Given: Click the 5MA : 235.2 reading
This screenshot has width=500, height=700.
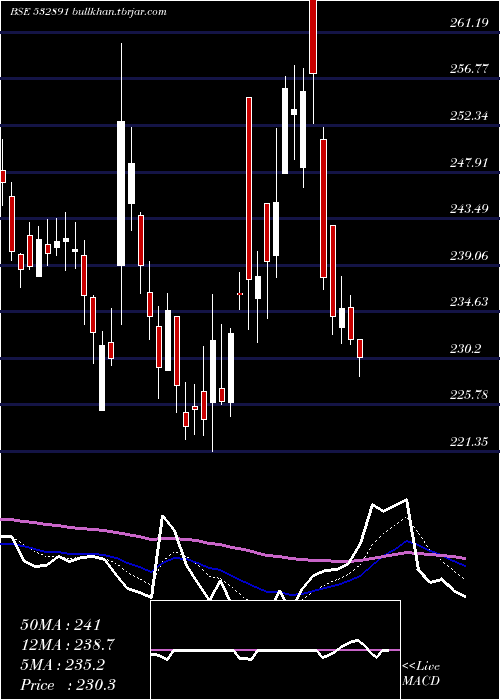Looking at the screenshot, I should pyautogui.click(x=62, y=665).
